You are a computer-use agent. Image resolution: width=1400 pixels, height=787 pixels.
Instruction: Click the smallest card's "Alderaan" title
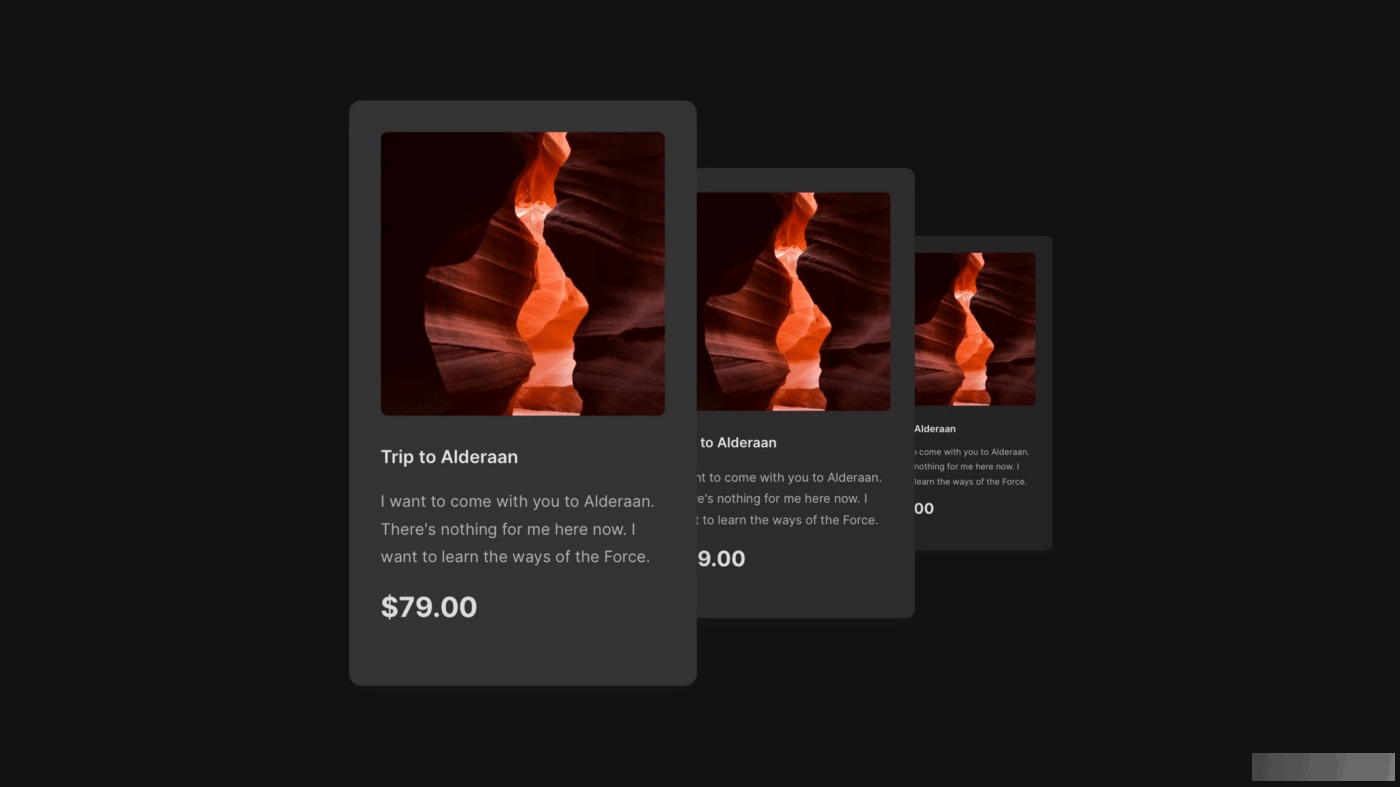[935, 429]
